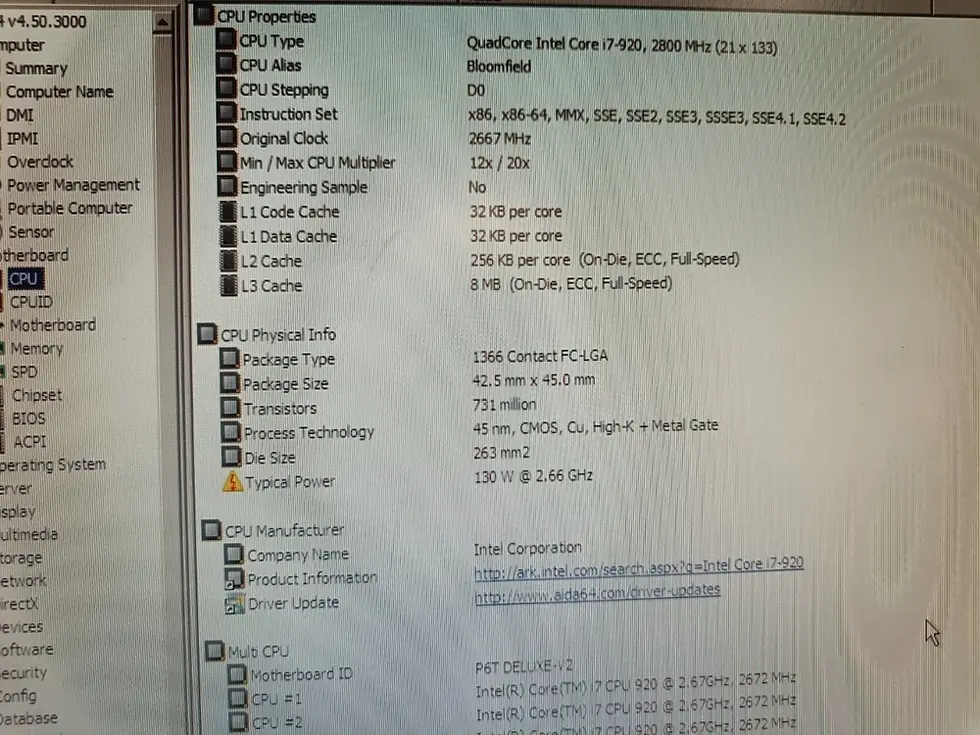Click the chip icon next to L1 Code Cache

point(229,212)
